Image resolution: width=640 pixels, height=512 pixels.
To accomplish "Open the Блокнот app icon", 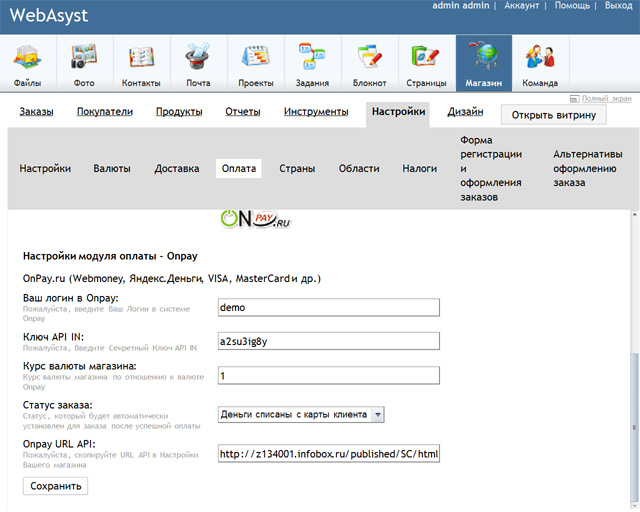I will pos(369,63).
